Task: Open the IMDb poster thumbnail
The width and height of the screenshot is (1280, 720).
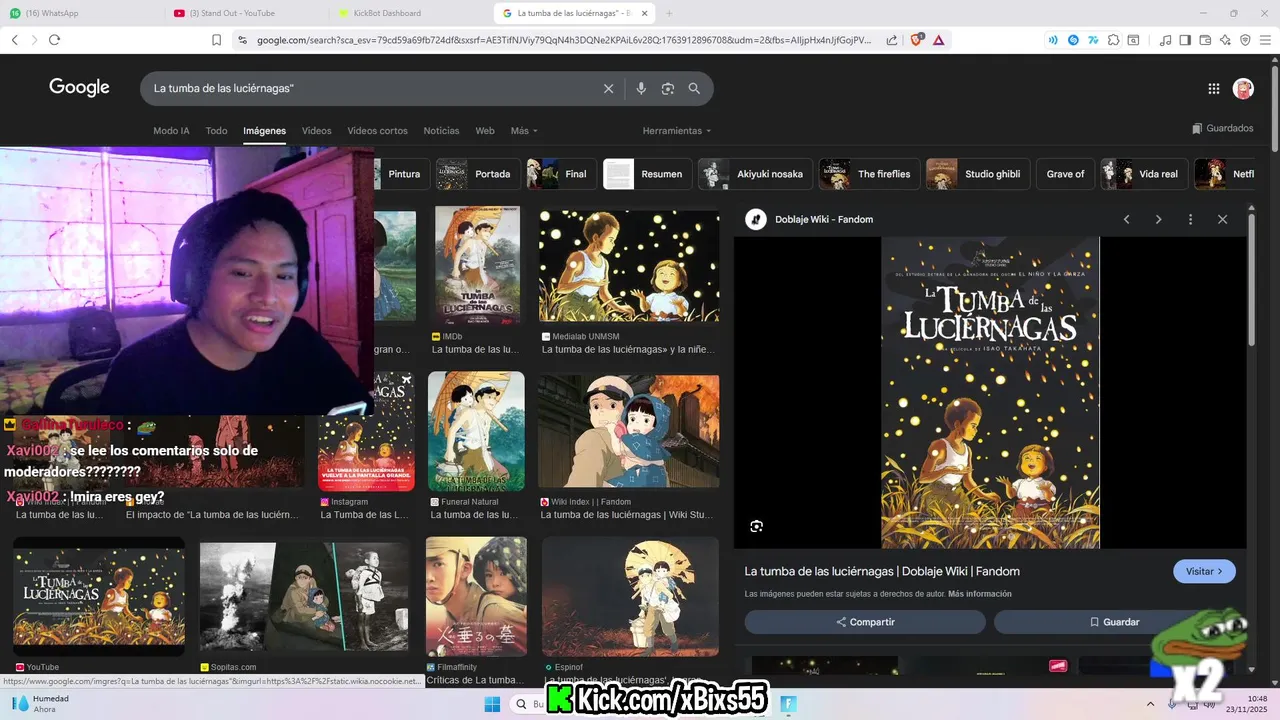Action: pyautogui.click(x=477, y=265)
